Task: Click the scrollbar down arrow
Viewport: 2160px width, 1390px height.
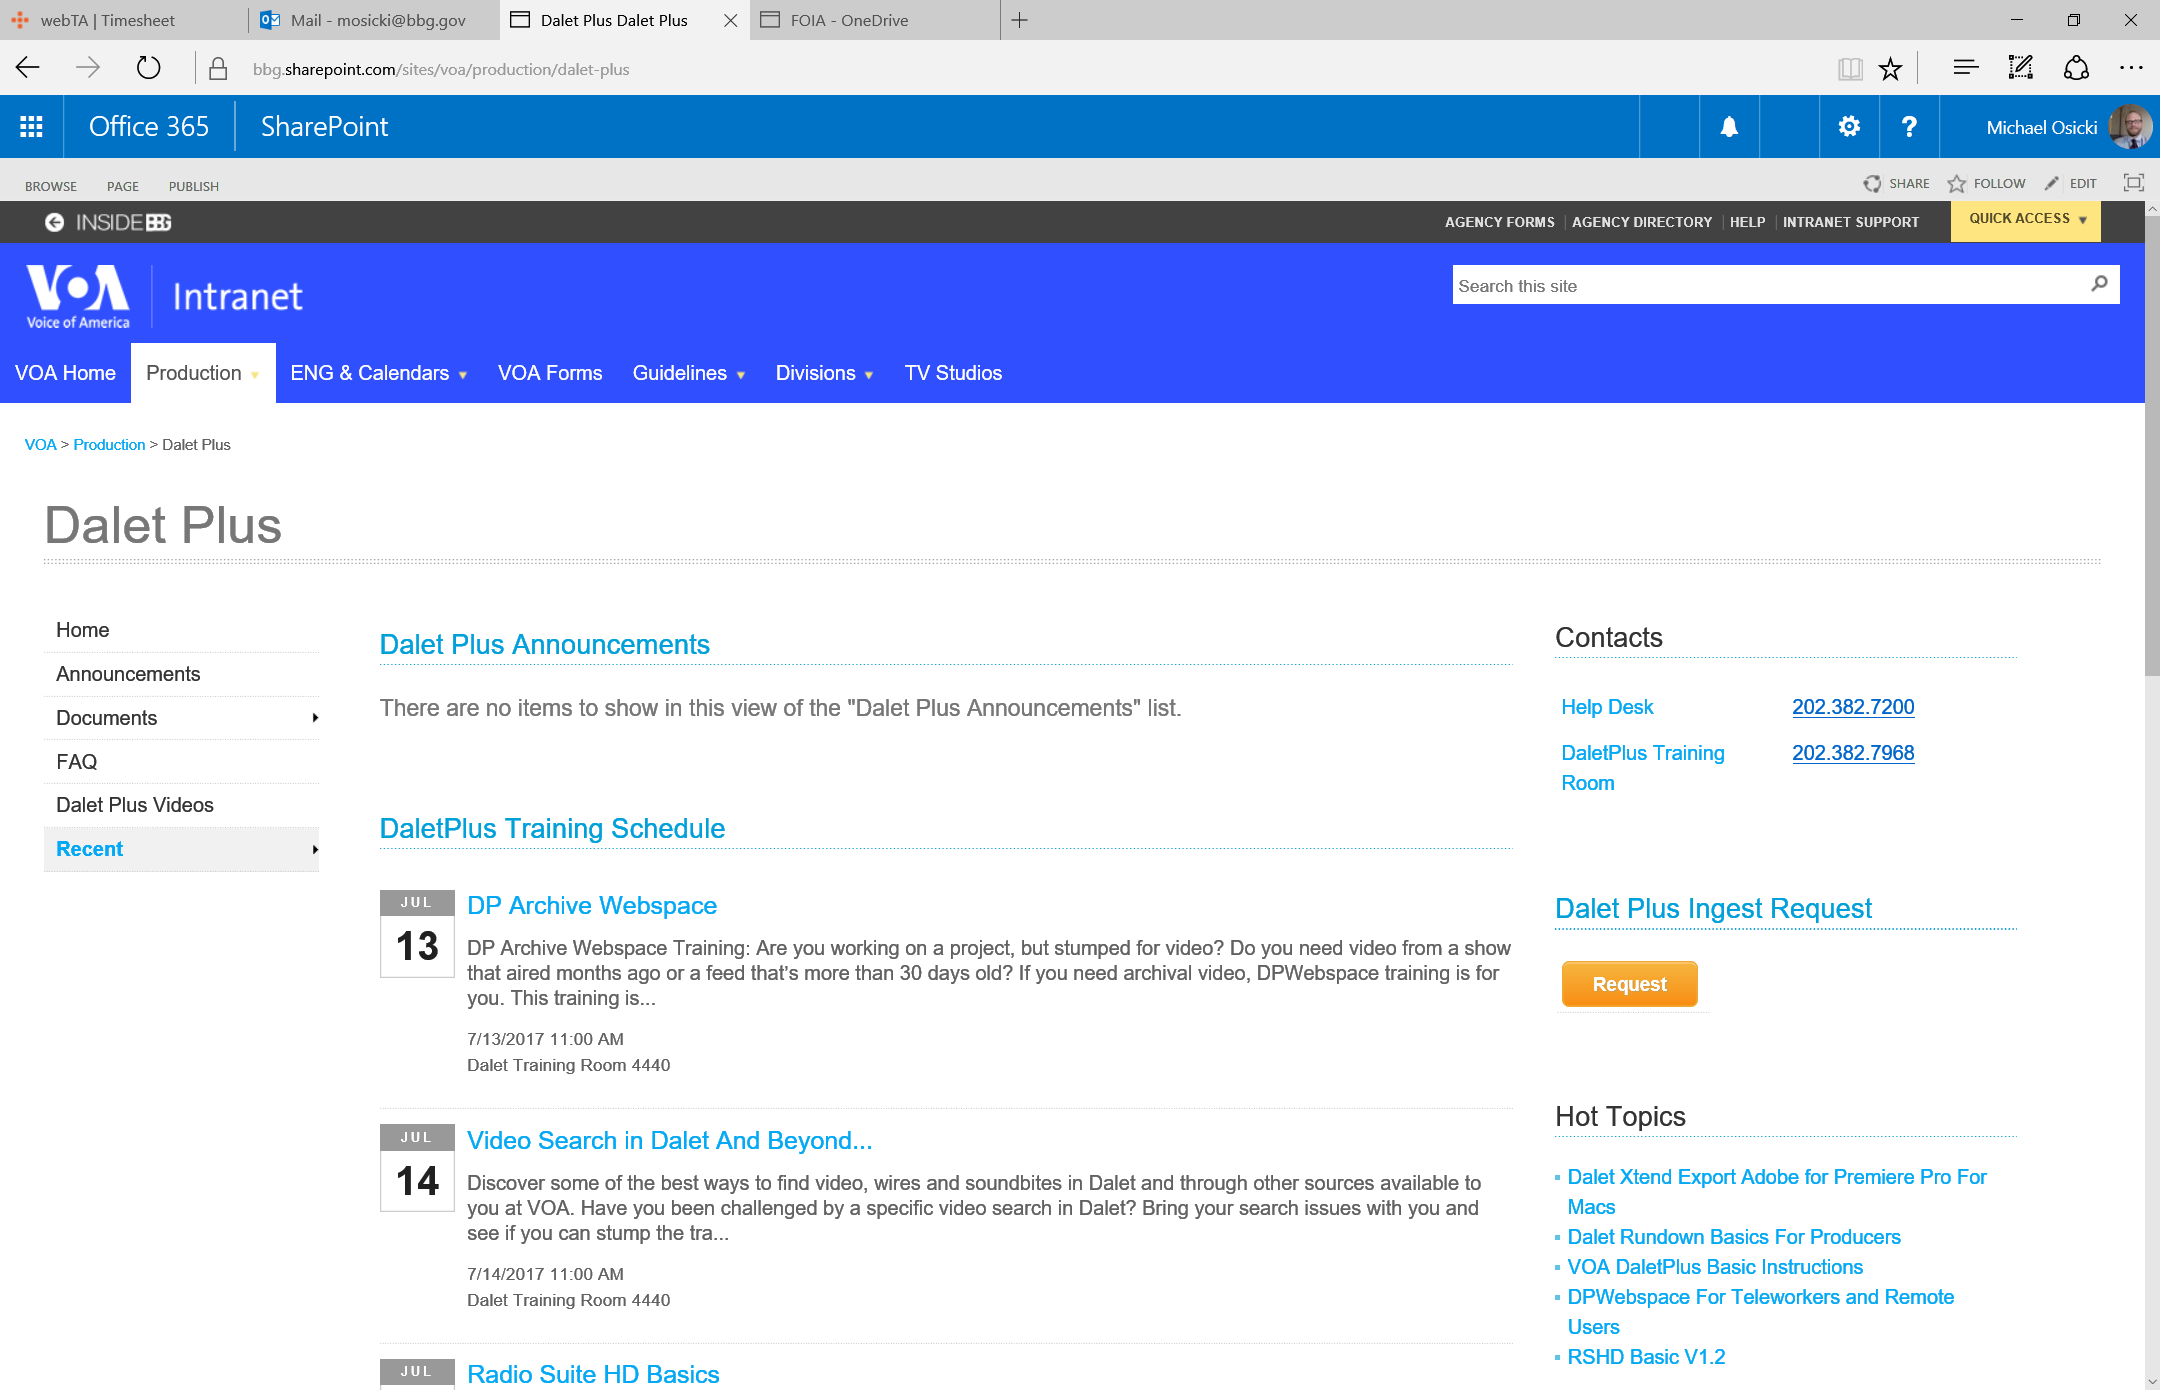Action: (2152, 1381)
